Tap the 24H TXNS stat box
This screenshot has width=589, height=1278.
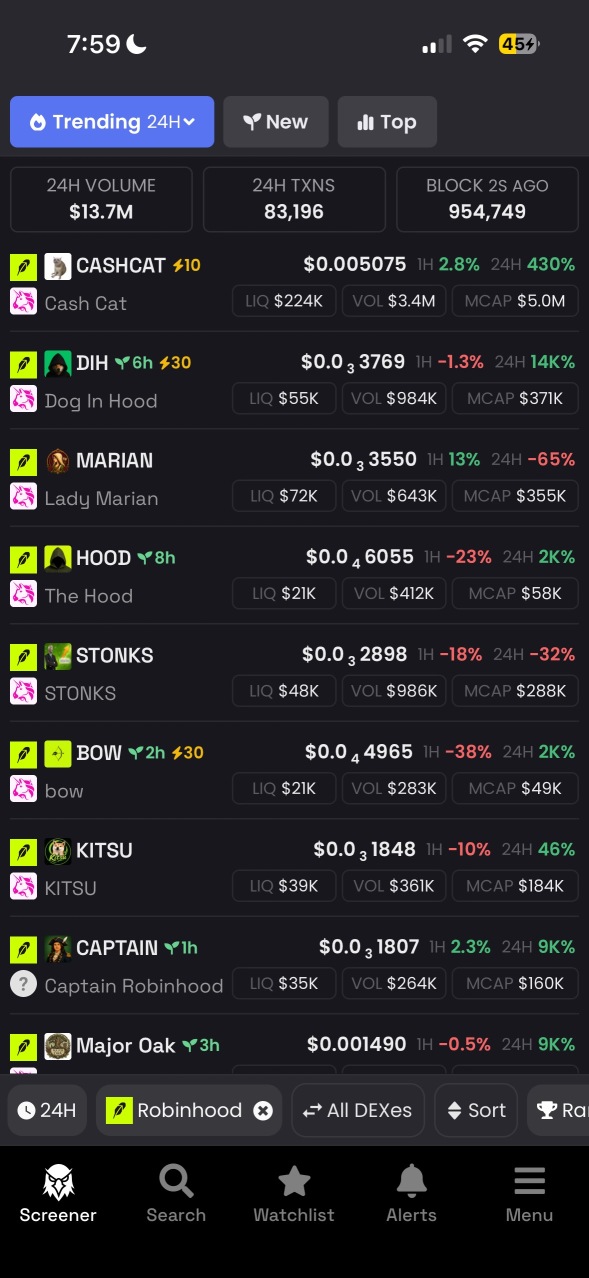(294, 199)
